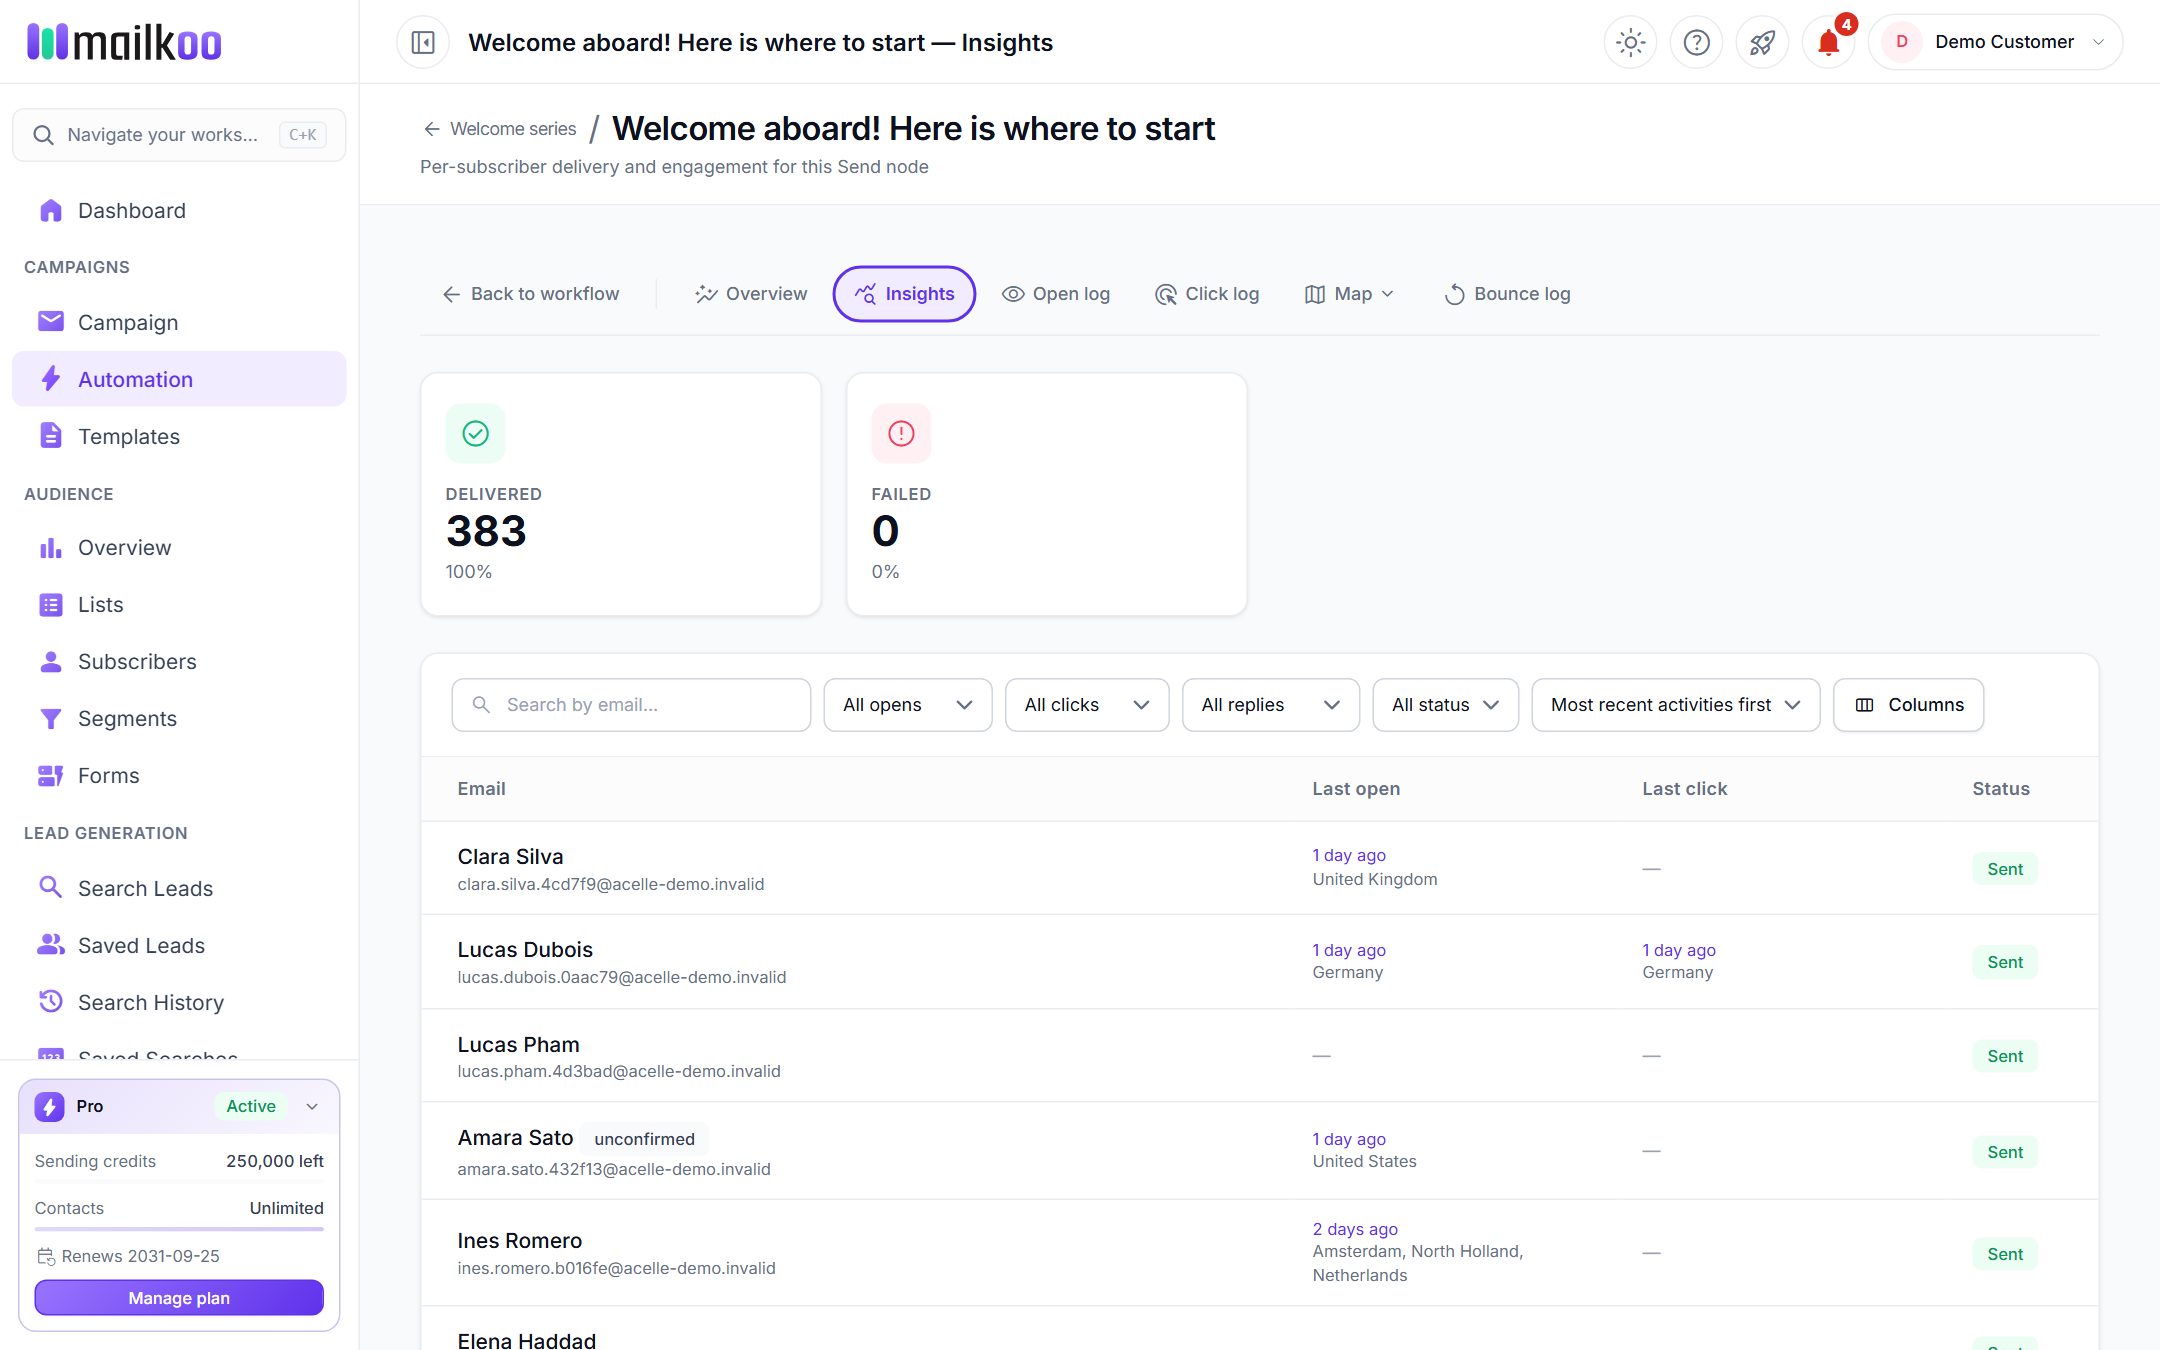Open Most recent activities first sort dropdown
2160x1350 pixels.
pos(1676,705)
